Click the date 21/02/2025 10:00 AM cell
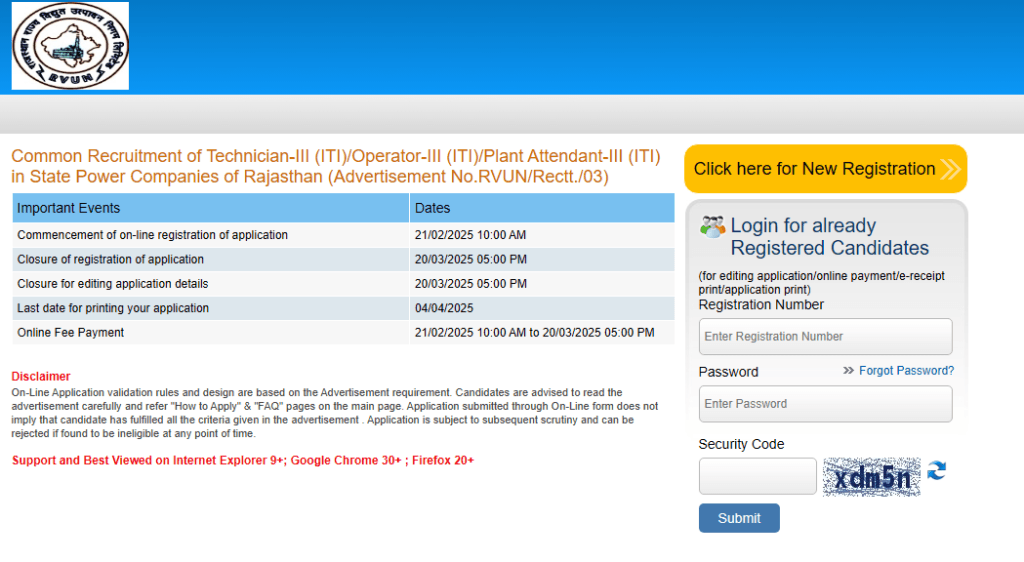The width and height of the screenshot is (1024, 562). click(542, 235)
